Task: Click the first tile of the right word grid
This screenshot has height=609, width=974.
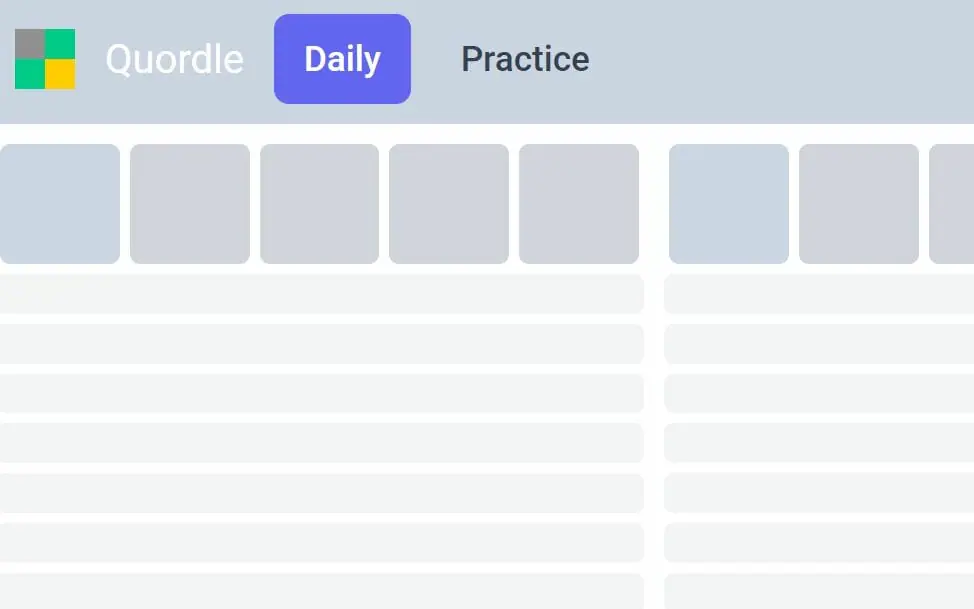Action: click(x=728, y=203)
